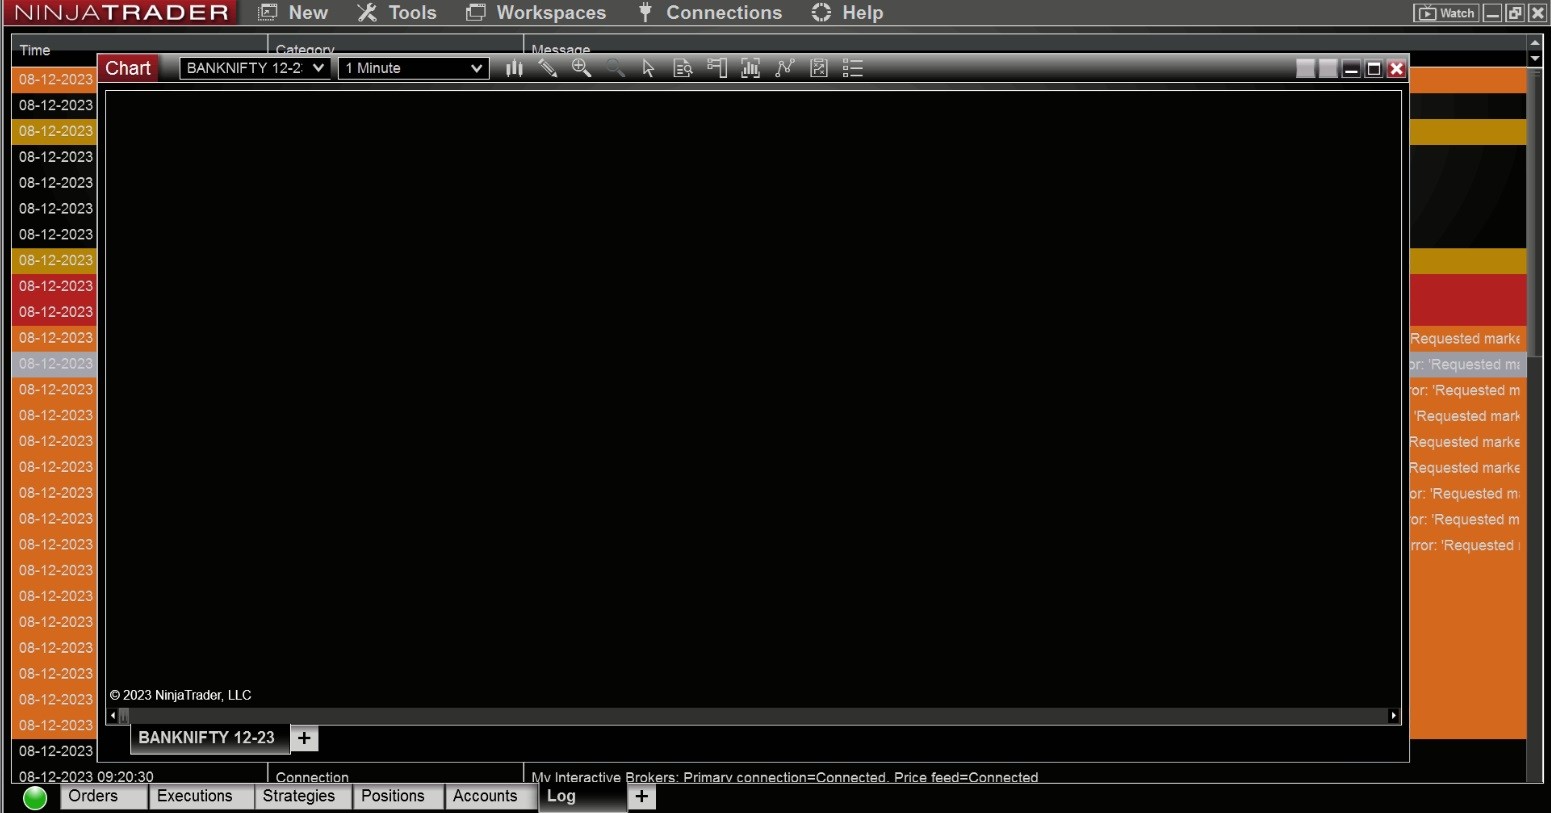This screenshot has width=1551, height=813.
Task: Click the log scrollbar down arrow
Action: point(1535,59)
